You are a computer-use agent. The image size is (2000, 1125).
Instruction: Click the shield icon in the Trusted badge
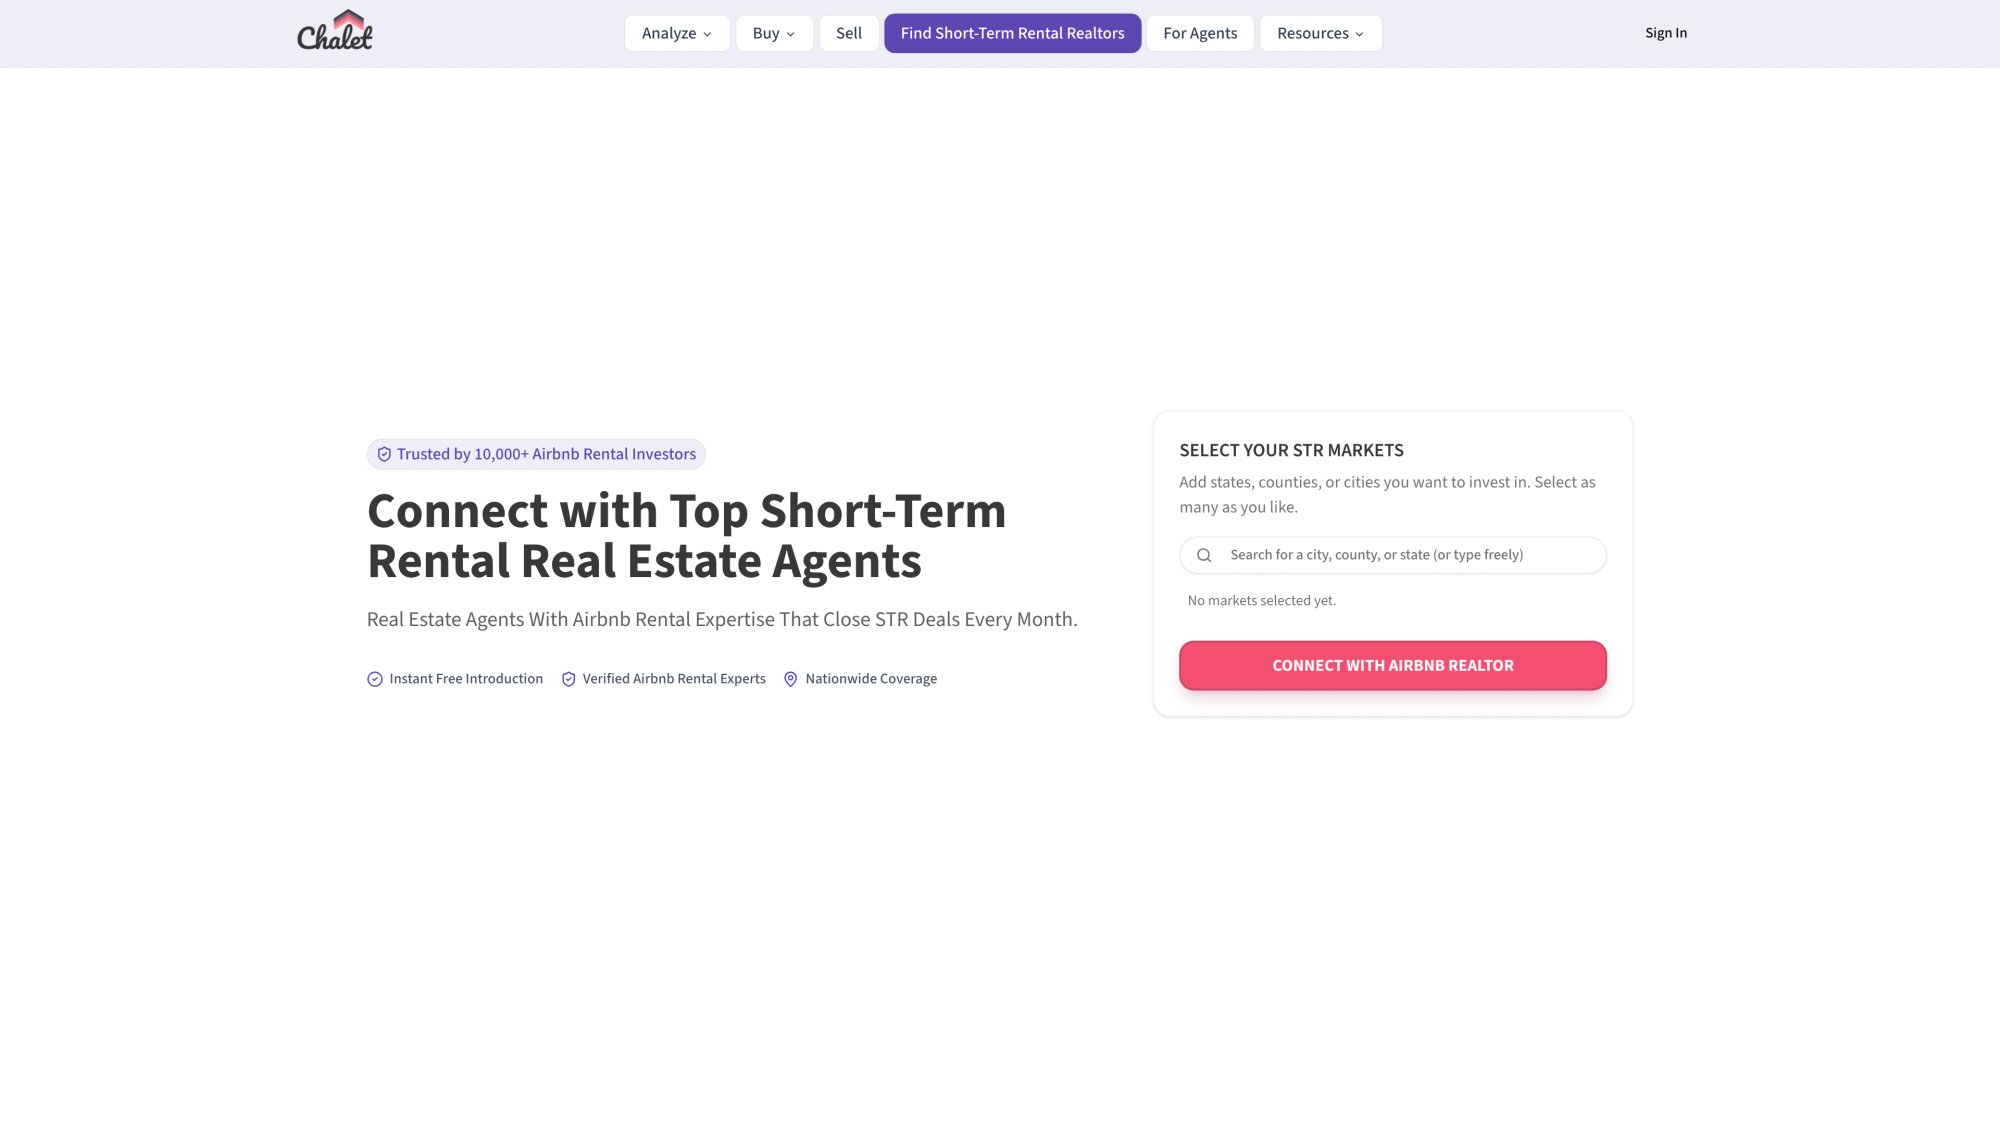click(384, 454)
